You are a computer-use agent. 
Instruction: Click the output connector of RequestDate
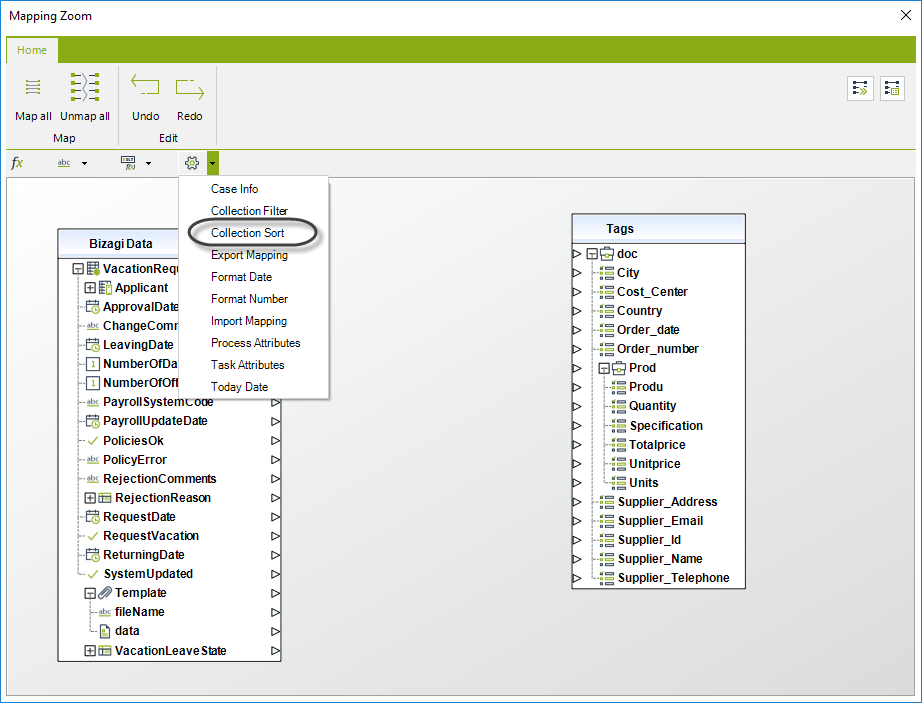(x=275, y=517)
